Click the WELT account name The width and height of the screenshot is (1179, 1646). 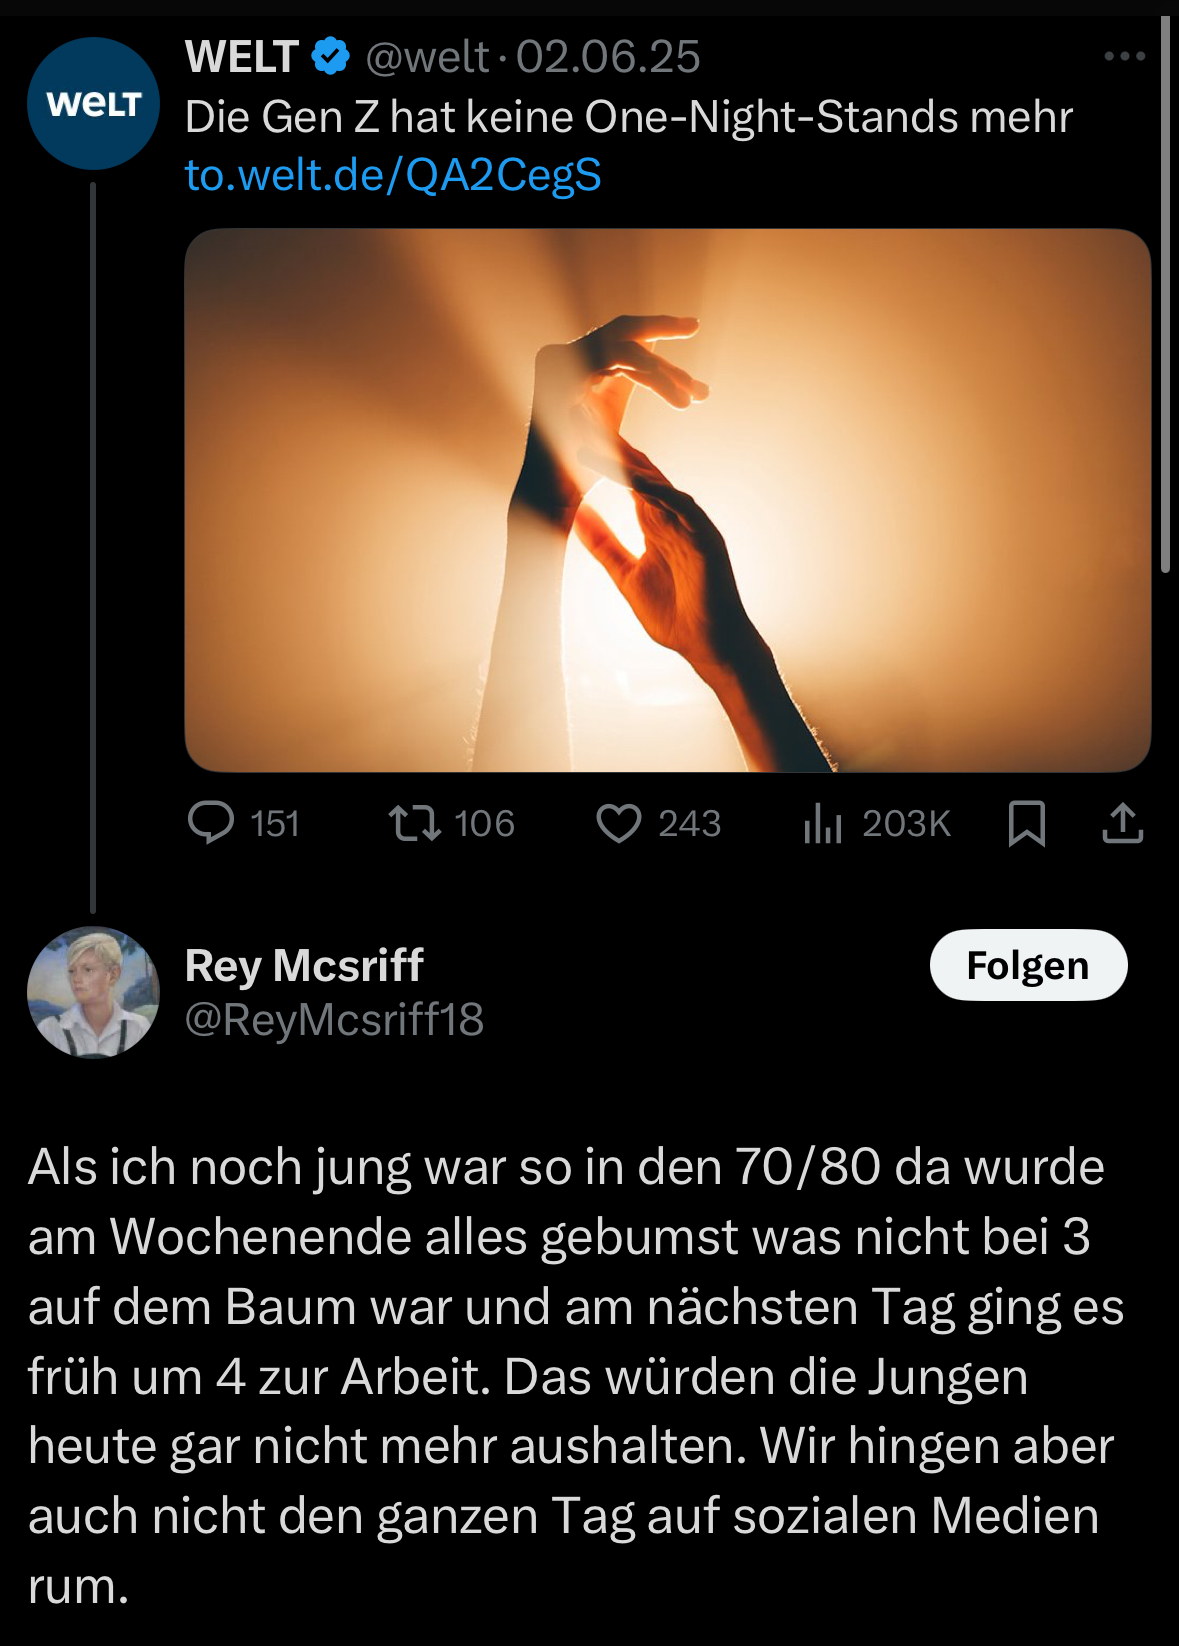[242, 56]
